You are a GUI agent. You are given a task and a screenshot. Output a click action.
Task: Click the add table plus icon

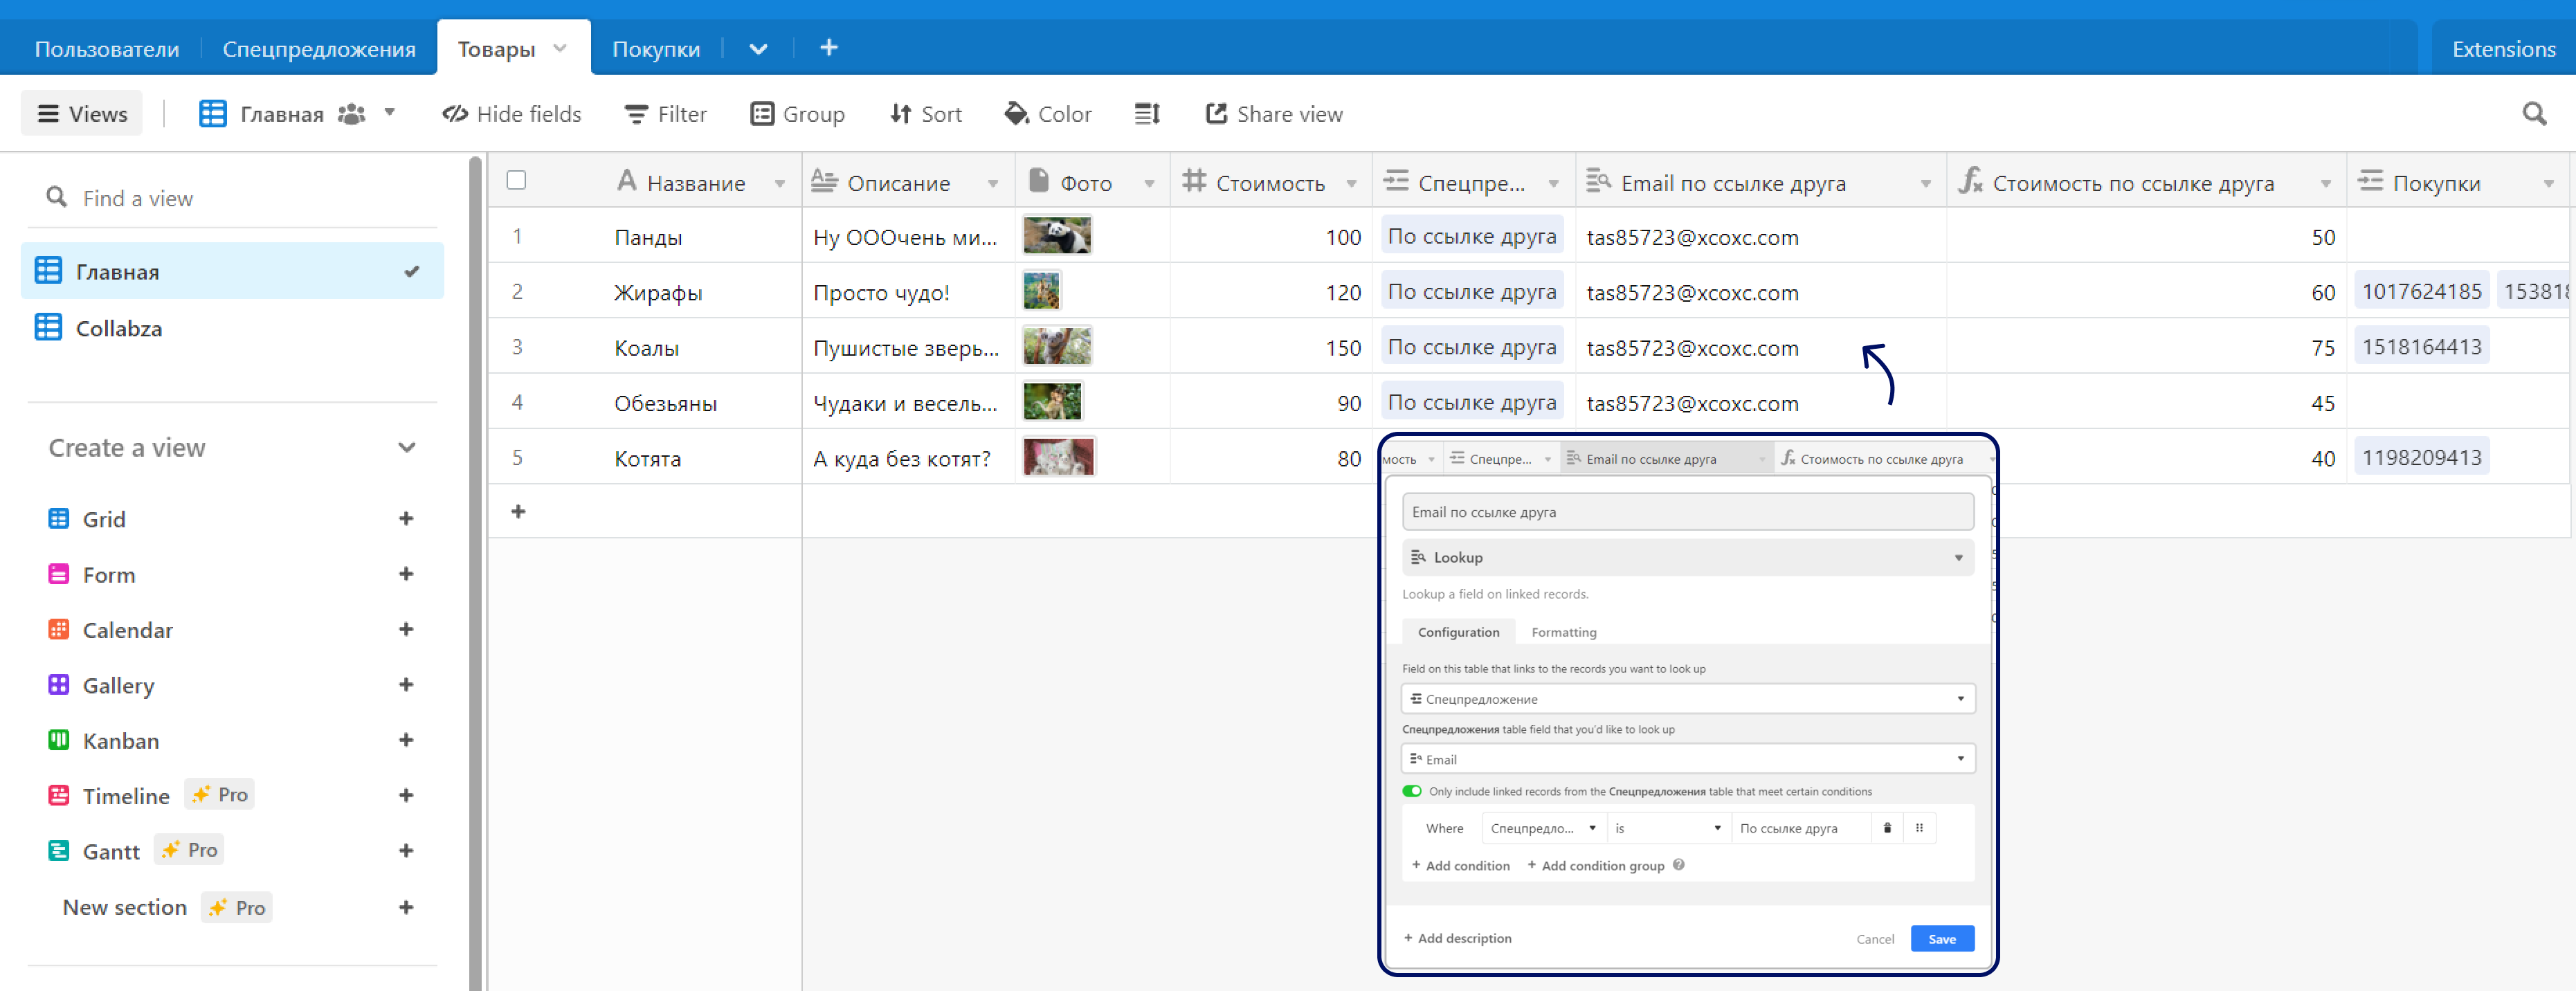click(x=828, y=47)
